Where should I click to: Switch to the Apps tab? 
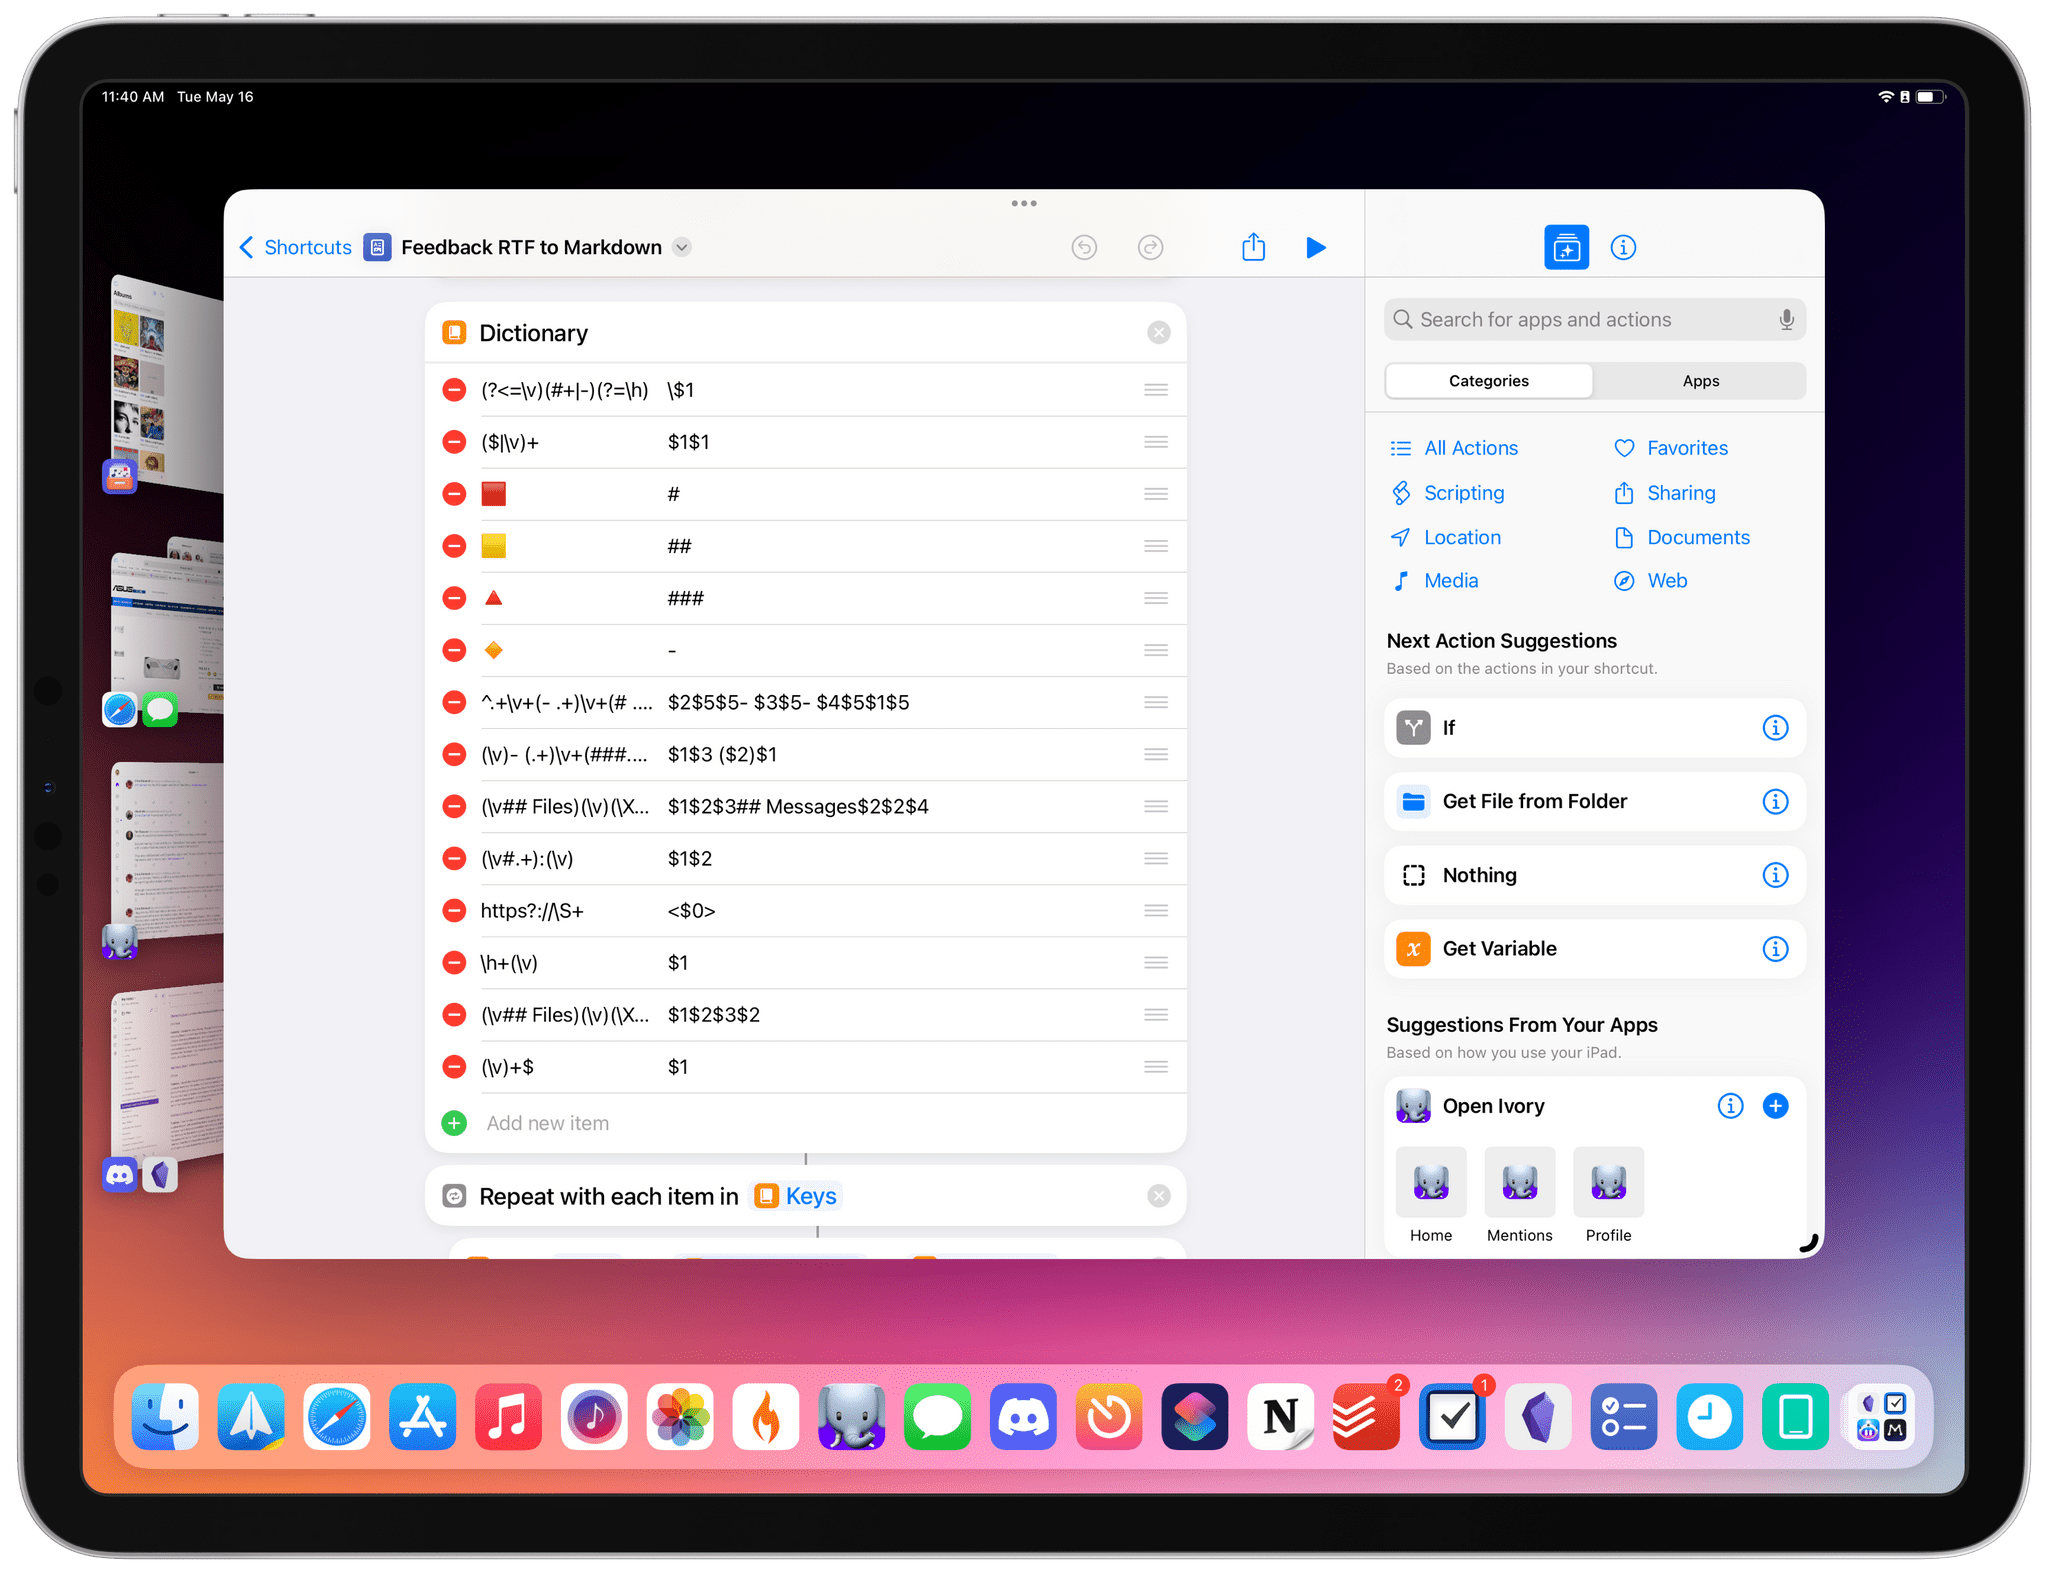[x=1700, y=381]
